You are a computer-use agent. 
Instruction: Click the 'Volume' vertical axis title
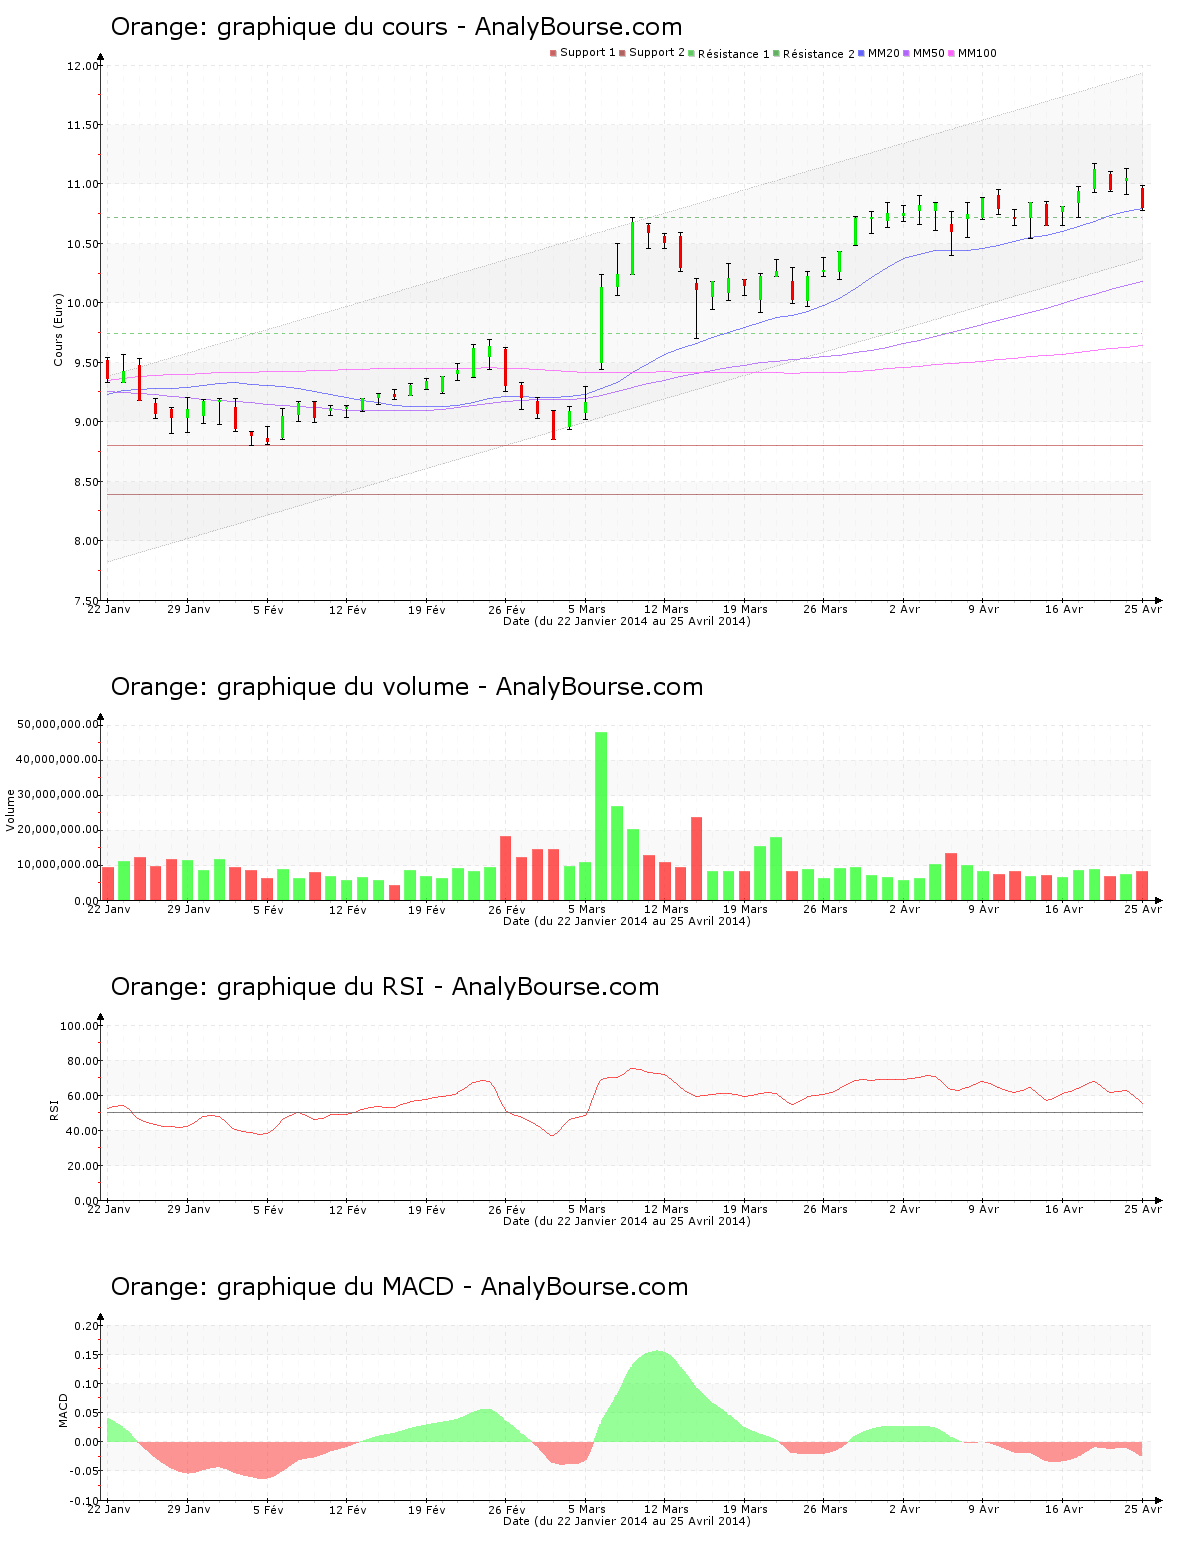[11, 810]
